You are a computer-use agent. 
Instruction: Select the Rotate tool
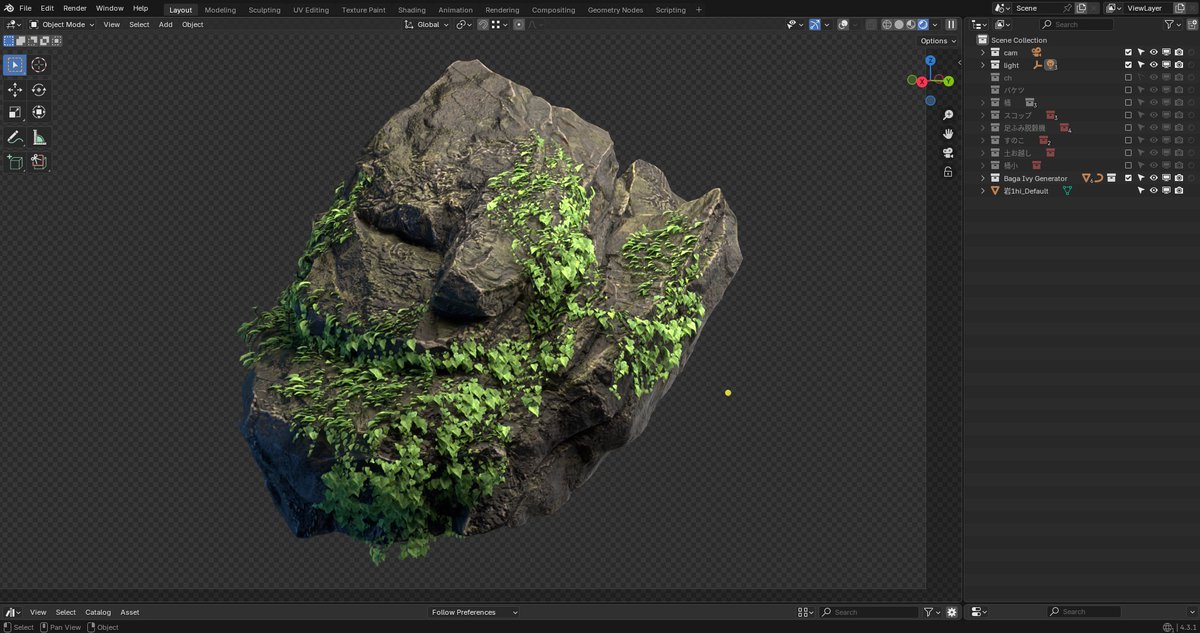click(x=39, y=90)
